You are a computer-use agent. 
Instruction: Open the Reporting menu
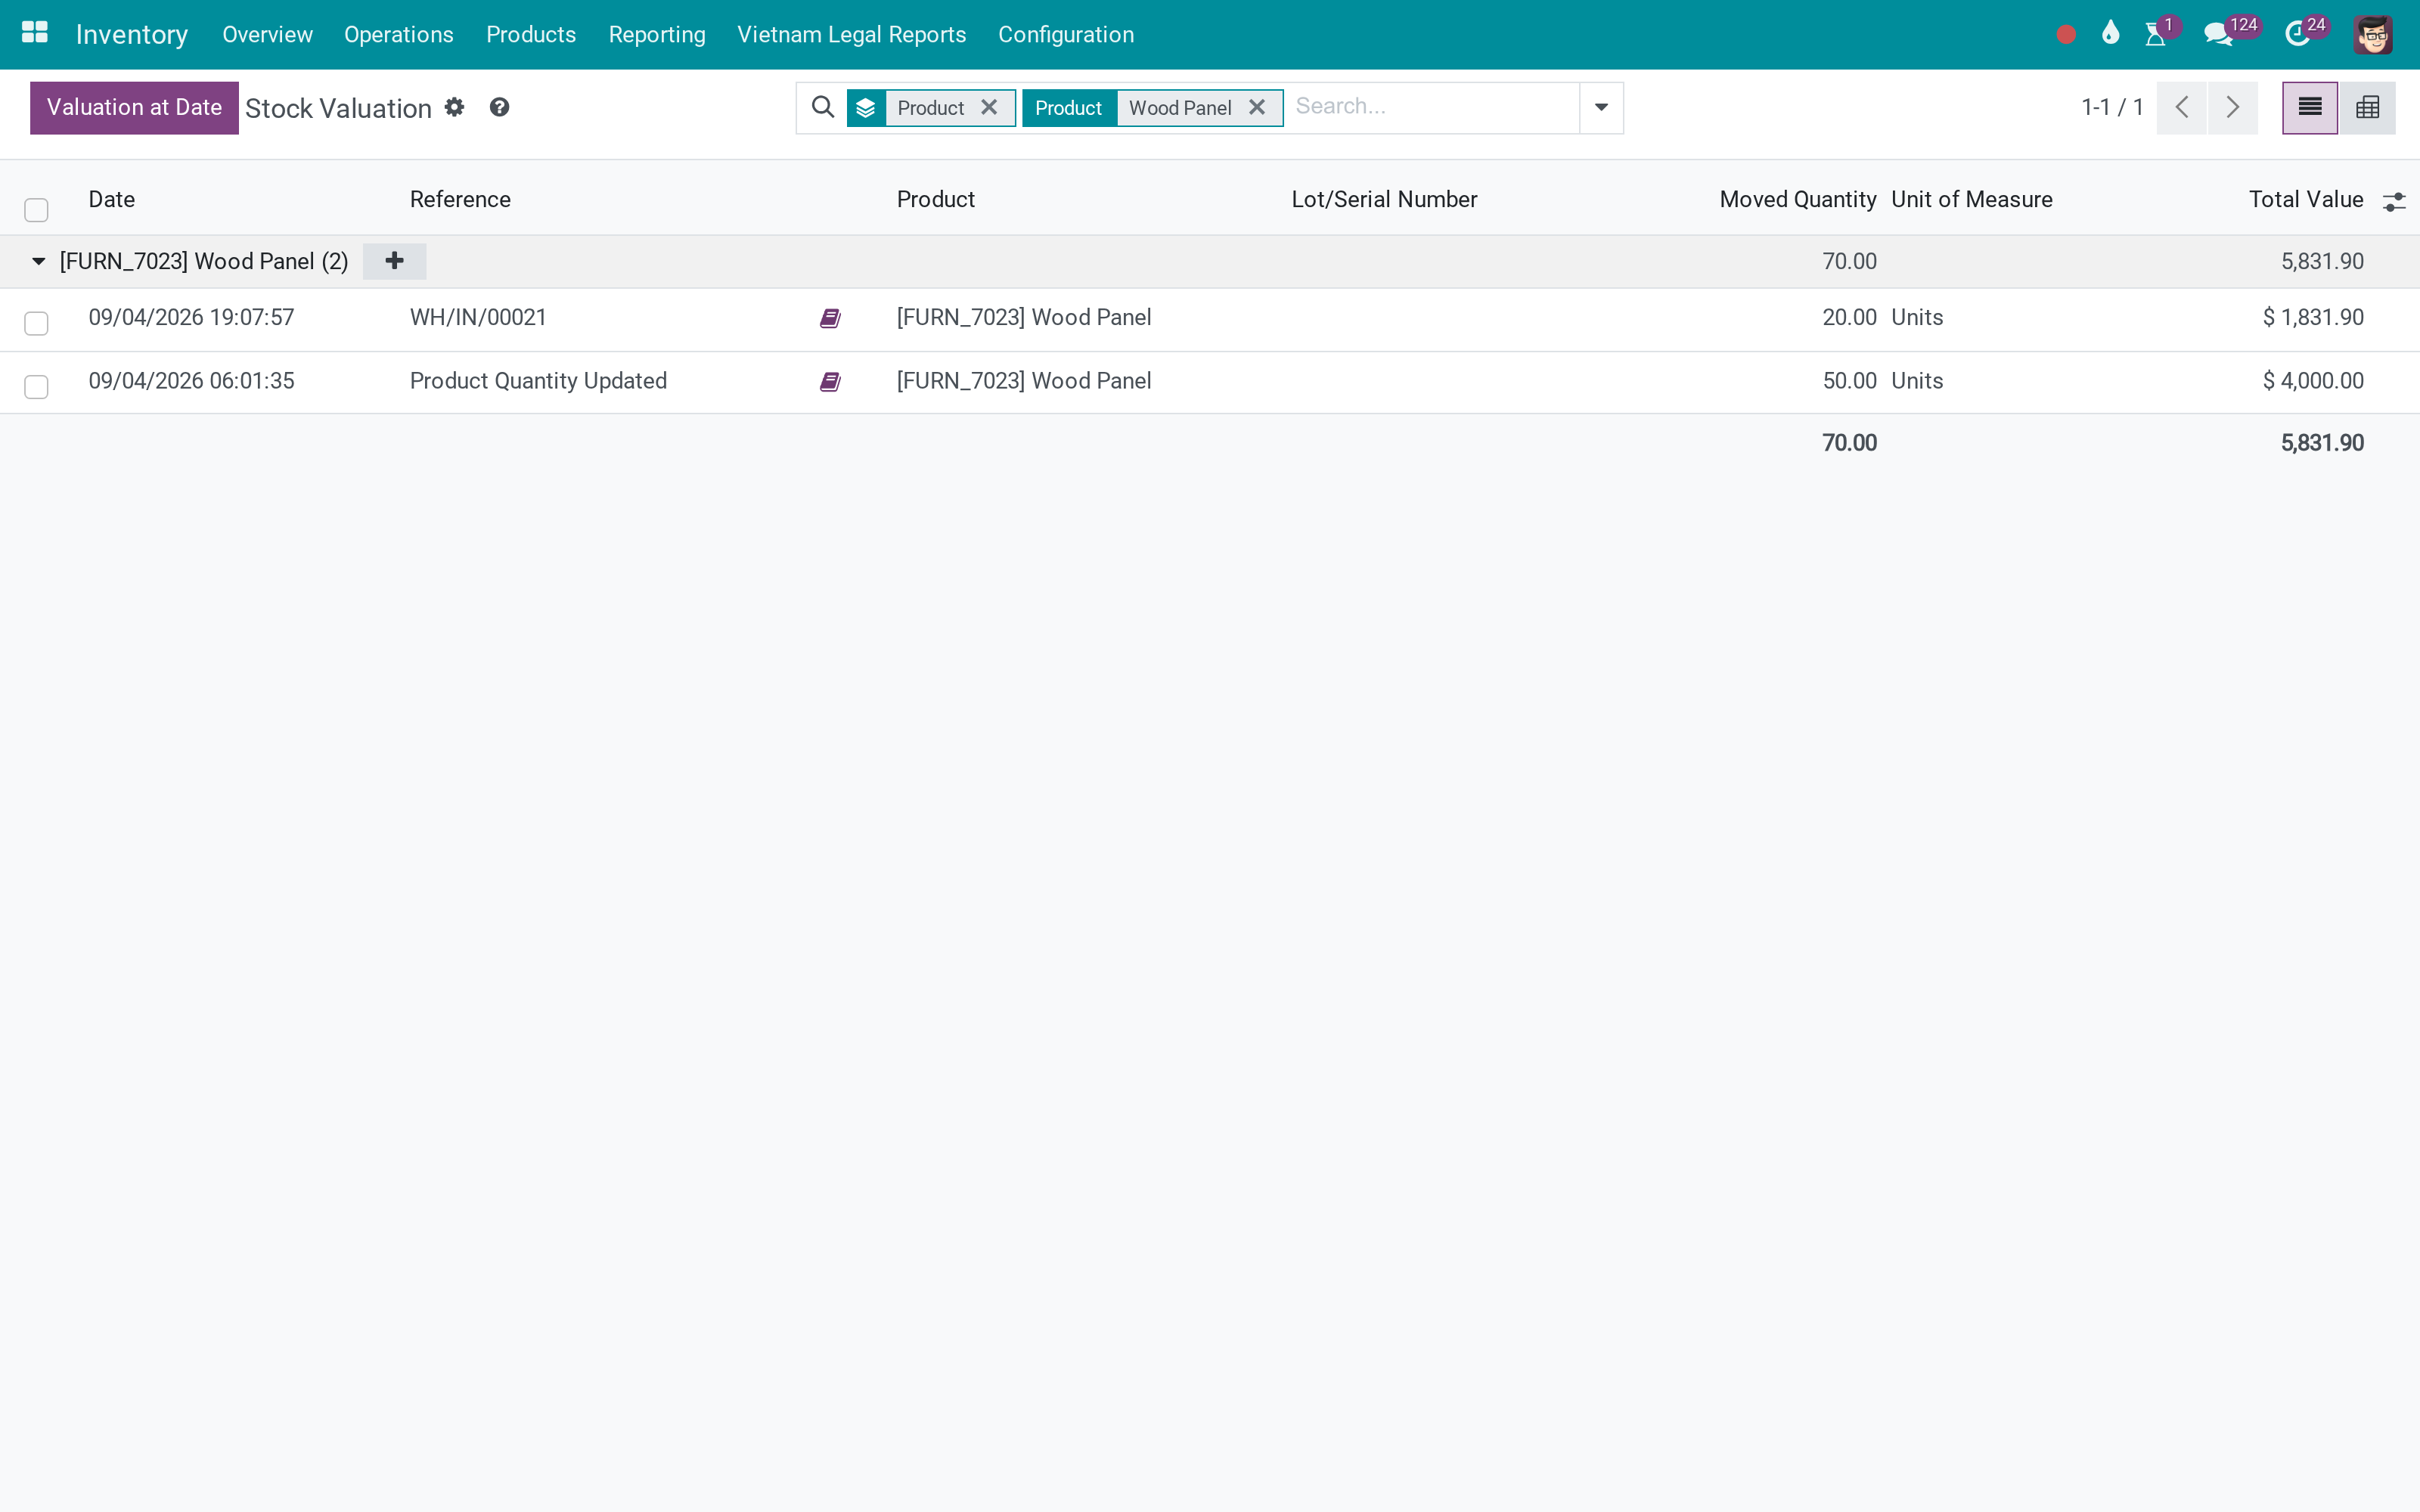(657, 35)
